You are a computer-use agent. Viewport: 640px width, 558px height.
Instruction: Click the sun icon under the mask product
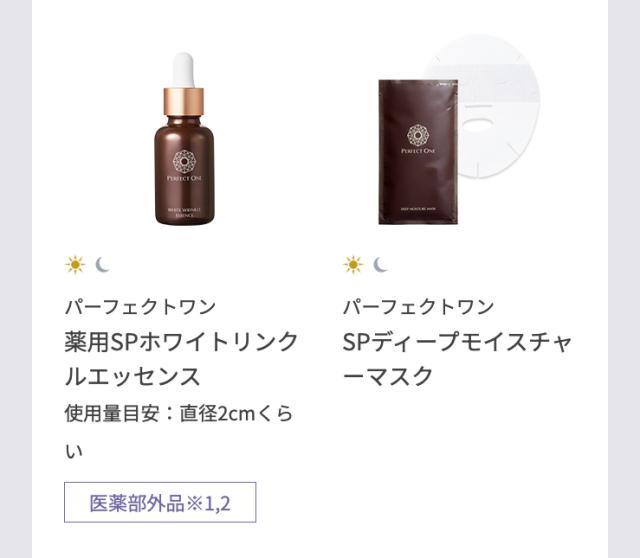tap(353, 265)
